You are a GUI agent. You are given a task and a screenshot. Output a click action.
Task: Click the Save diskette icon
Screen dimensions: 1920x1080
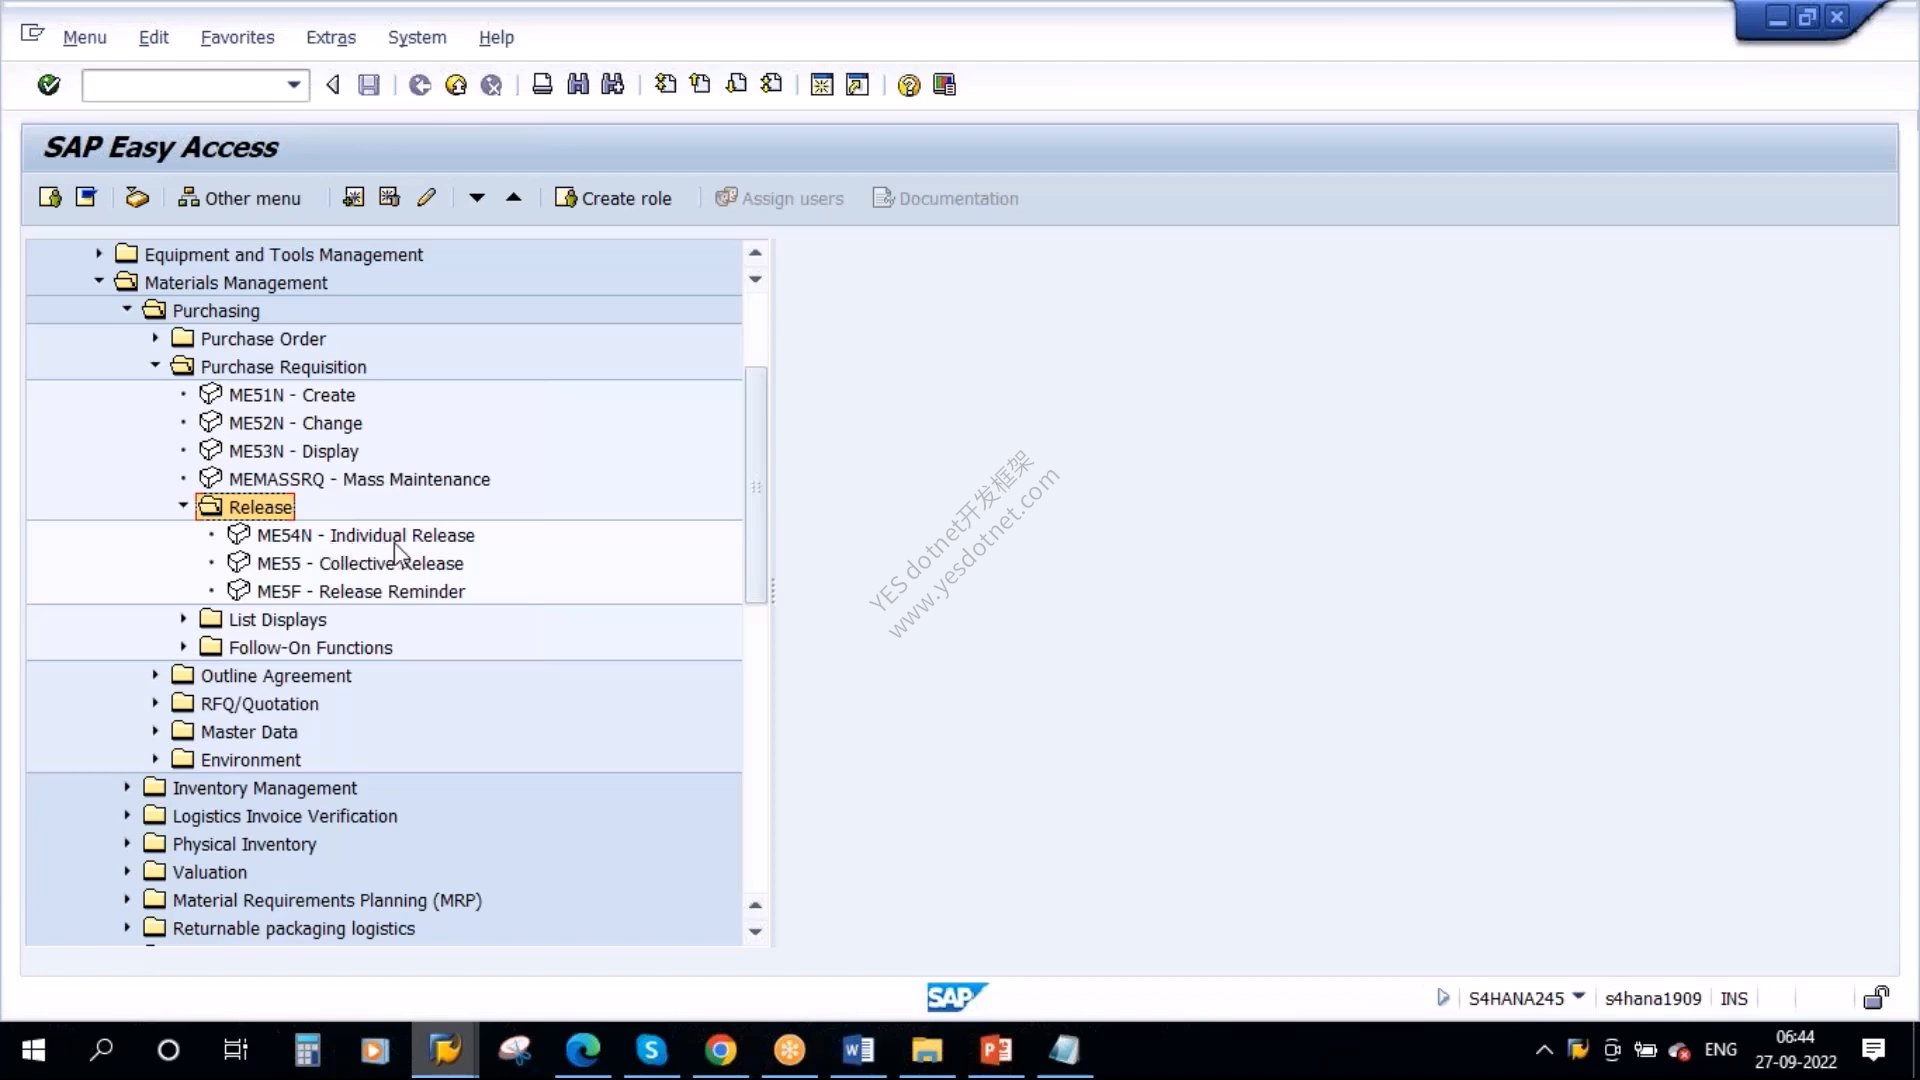(x=369, y=85)
